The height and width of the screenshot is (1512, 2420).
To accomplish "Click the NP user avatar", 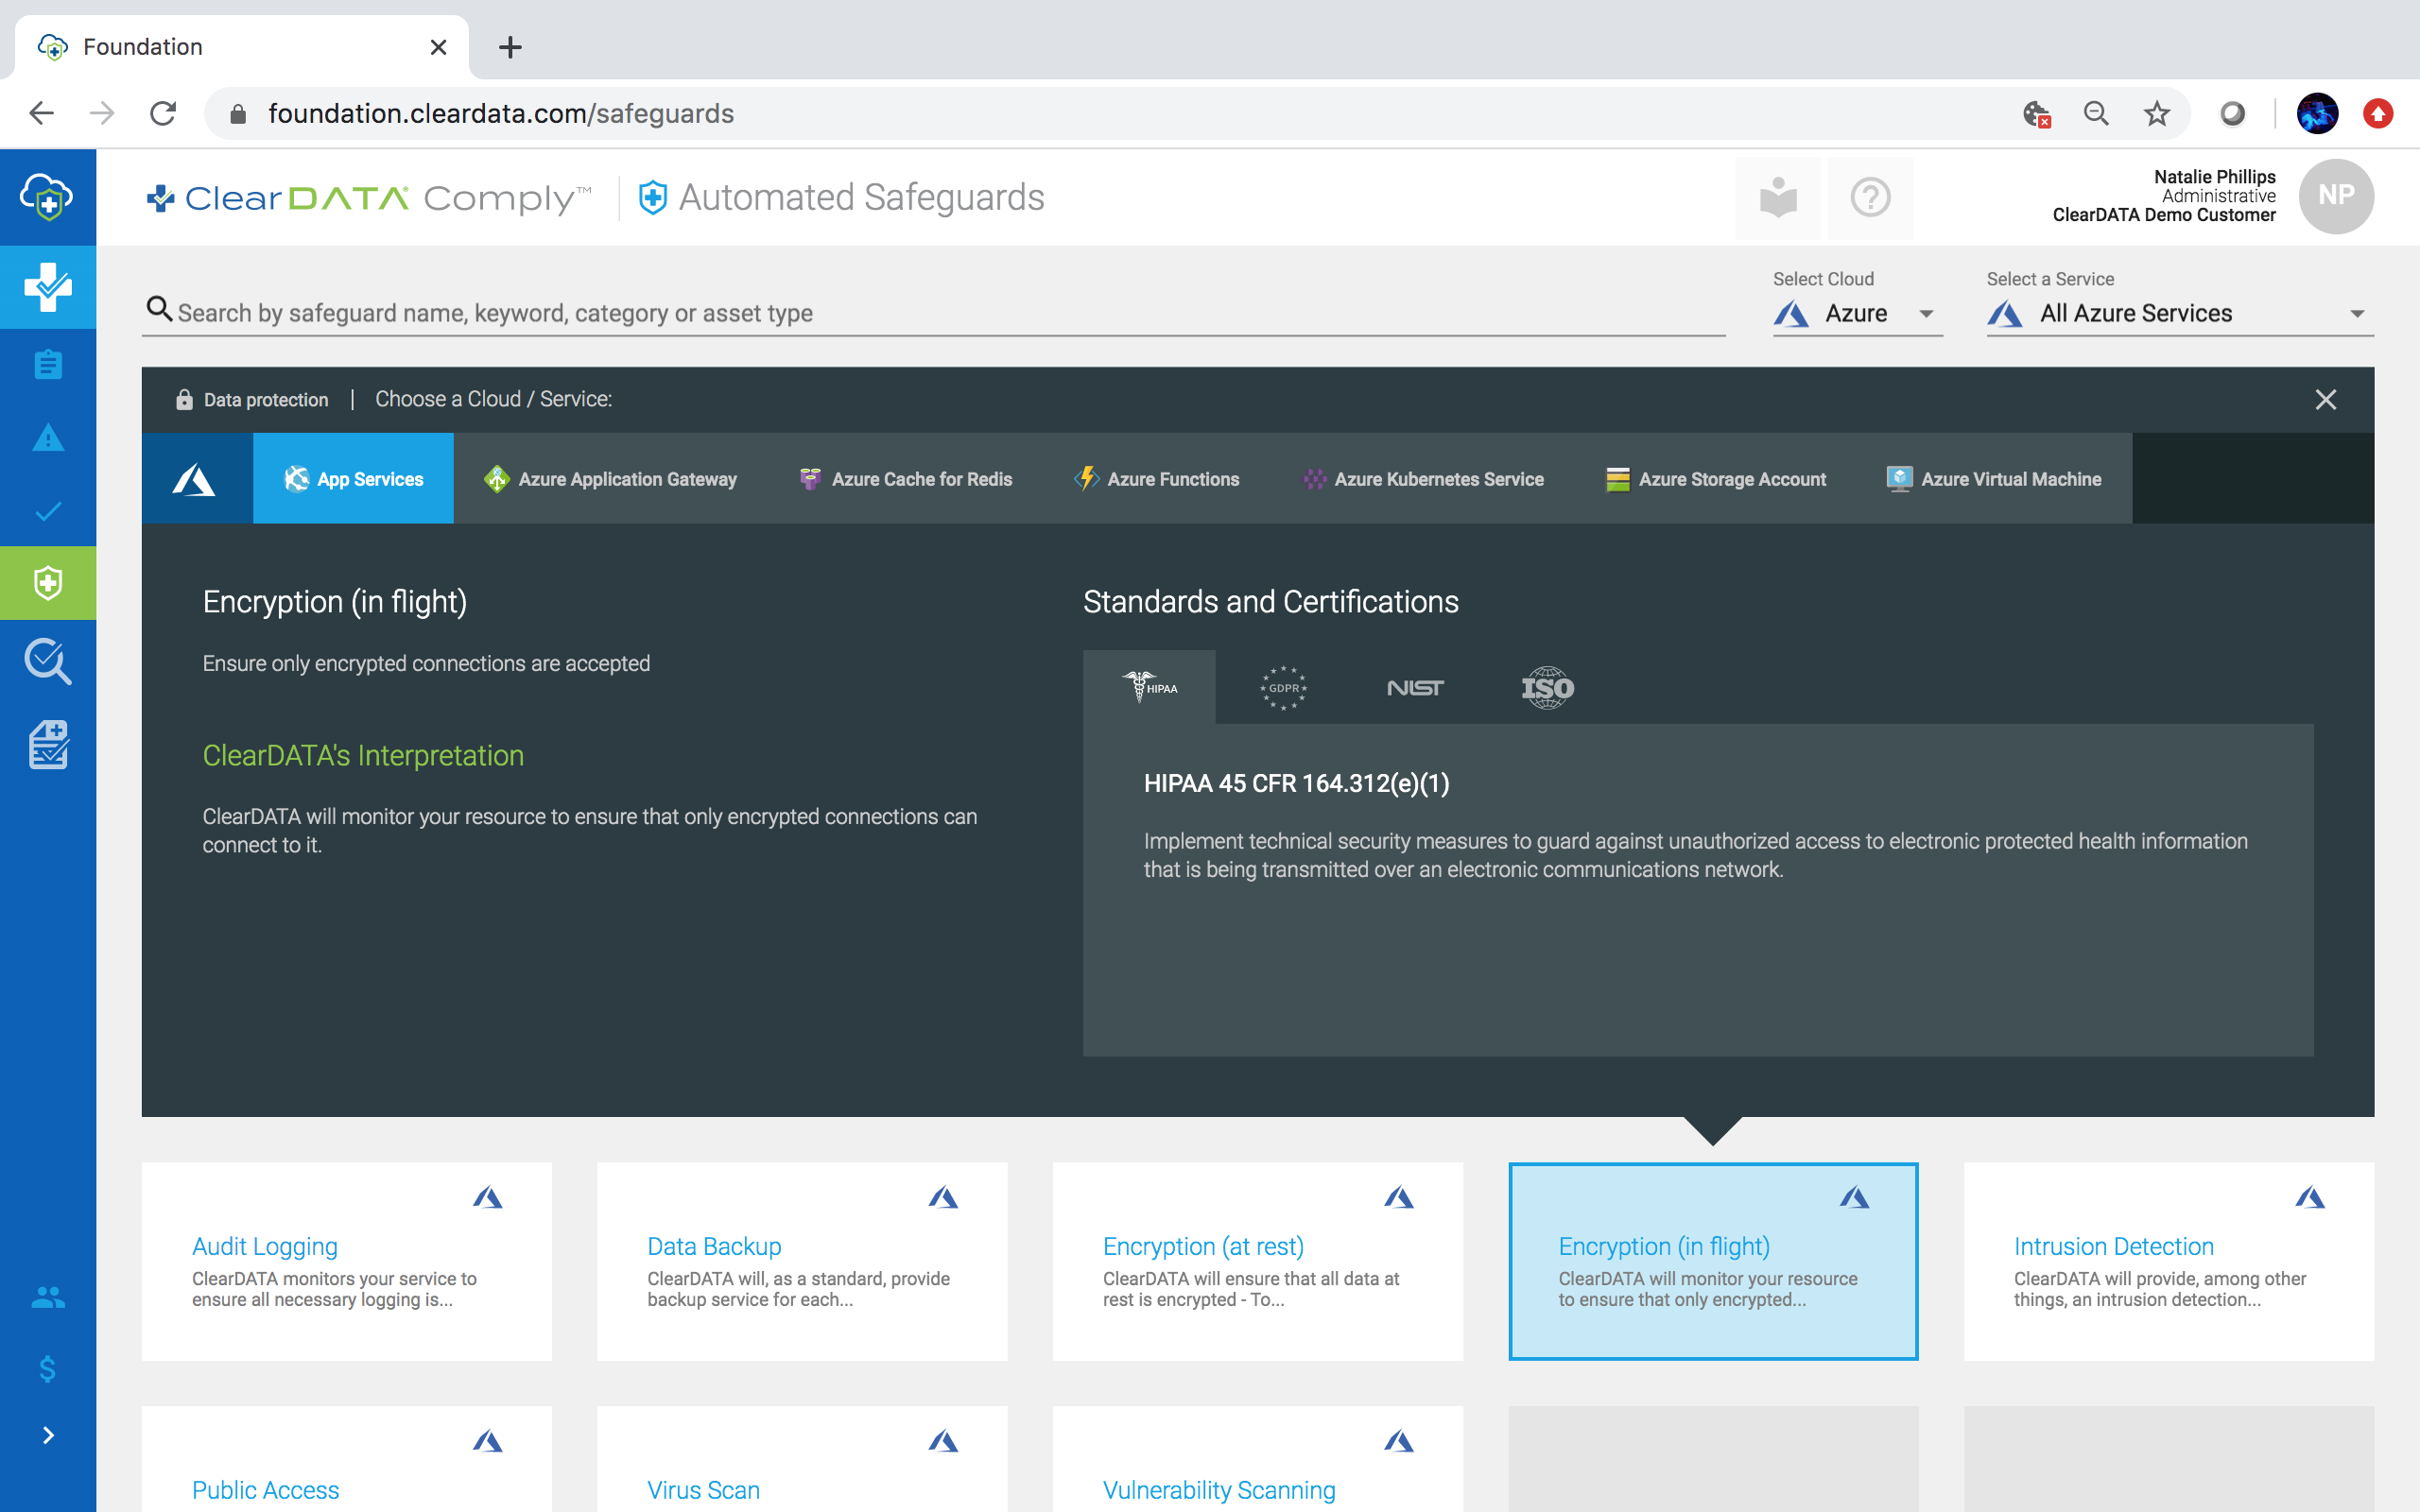I will 2336,196.
